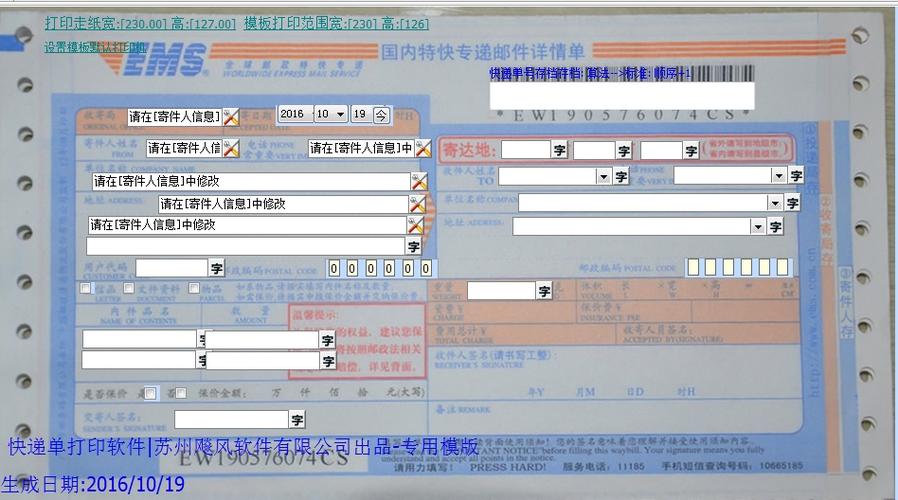Open edit tool for sender company name field
898x500 pixels.
(x=419, y=182)
